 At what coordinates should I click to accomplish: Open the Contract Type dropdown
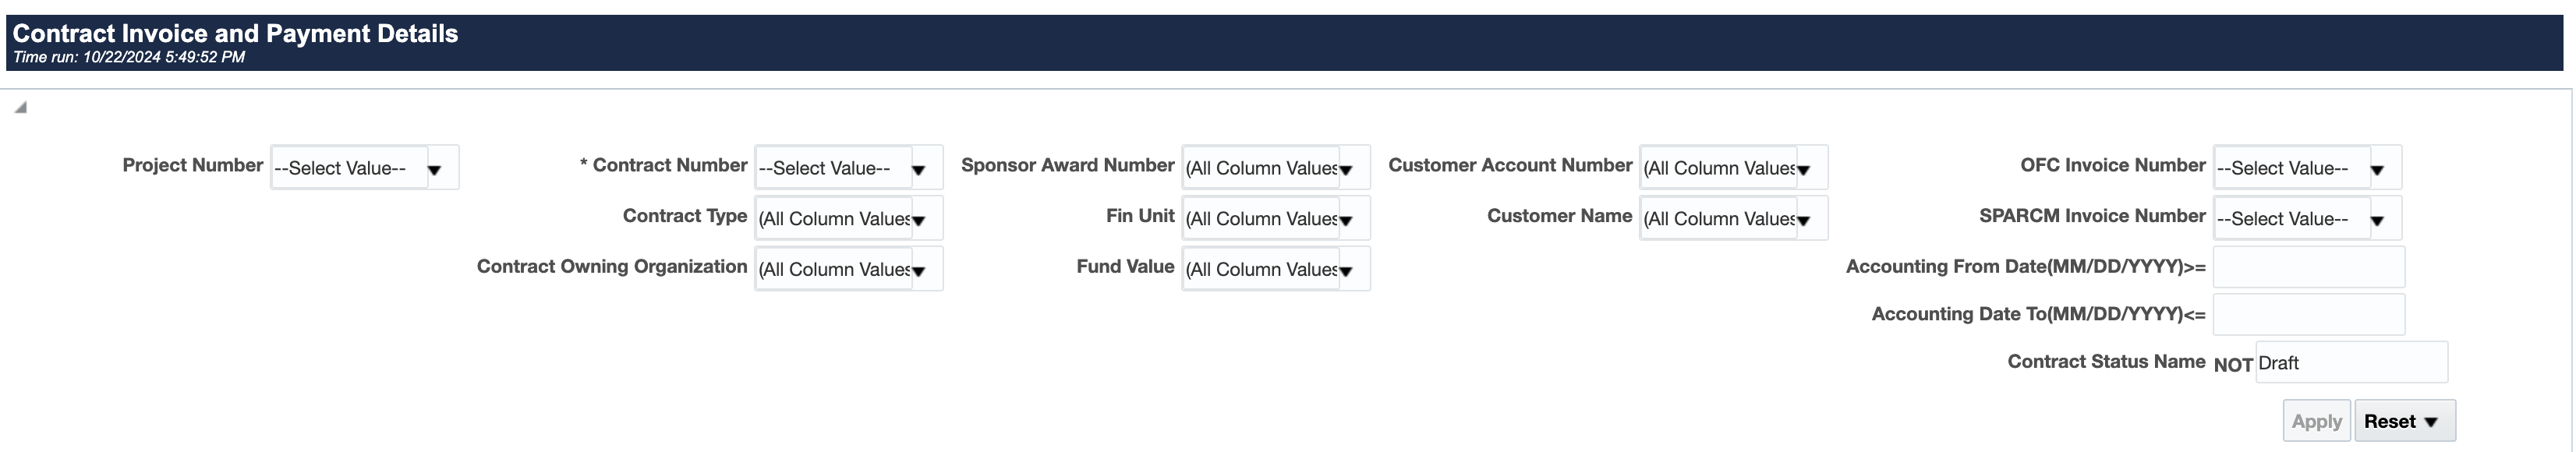pyautogui.click(x=918, y=220)
